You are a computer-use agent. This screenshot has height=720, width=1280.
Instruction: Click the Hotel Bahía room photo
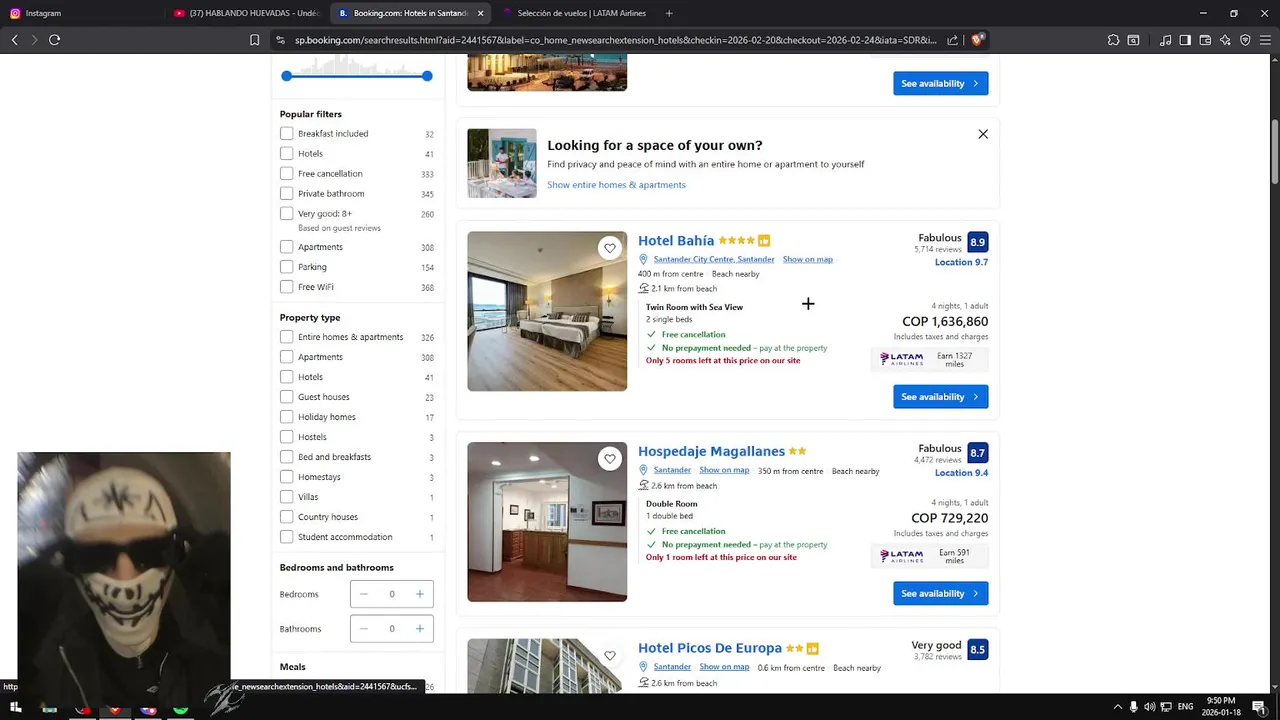coord(547,311)
